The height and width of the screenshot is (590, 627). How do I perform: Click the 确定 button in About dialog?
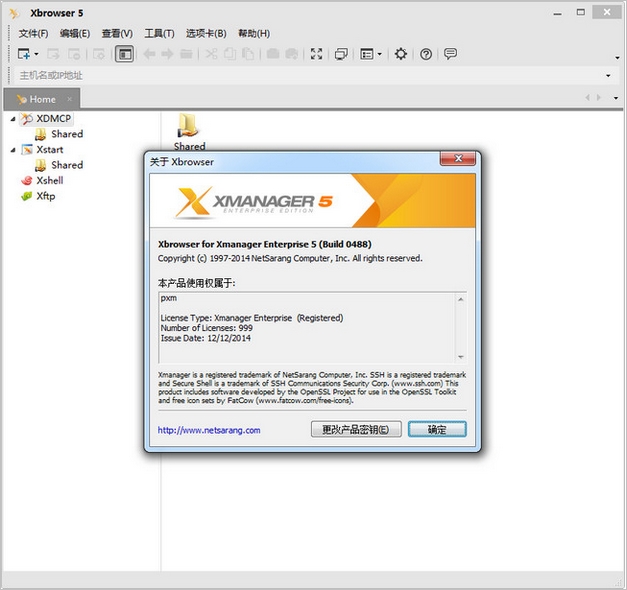pos(437,429)
